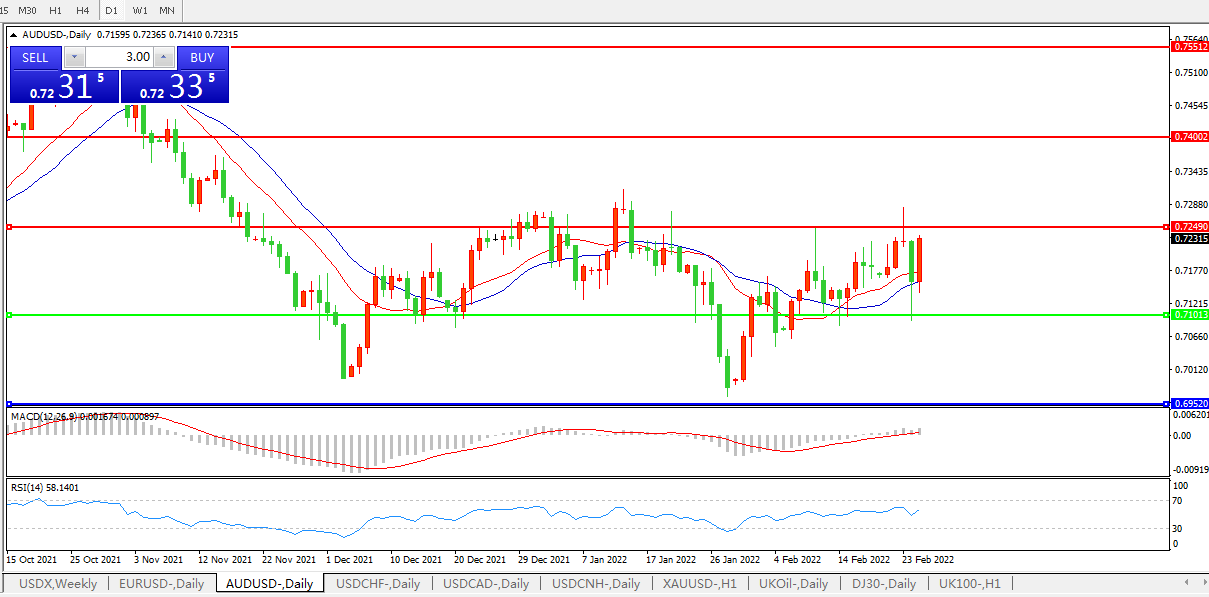Increase lot volume with up arrow

[164, 57]
